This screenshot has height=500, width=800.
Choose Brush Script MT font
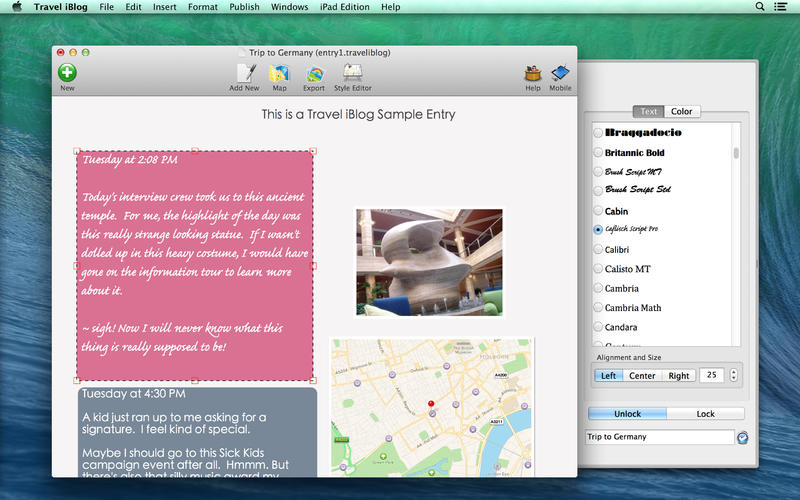598,171
